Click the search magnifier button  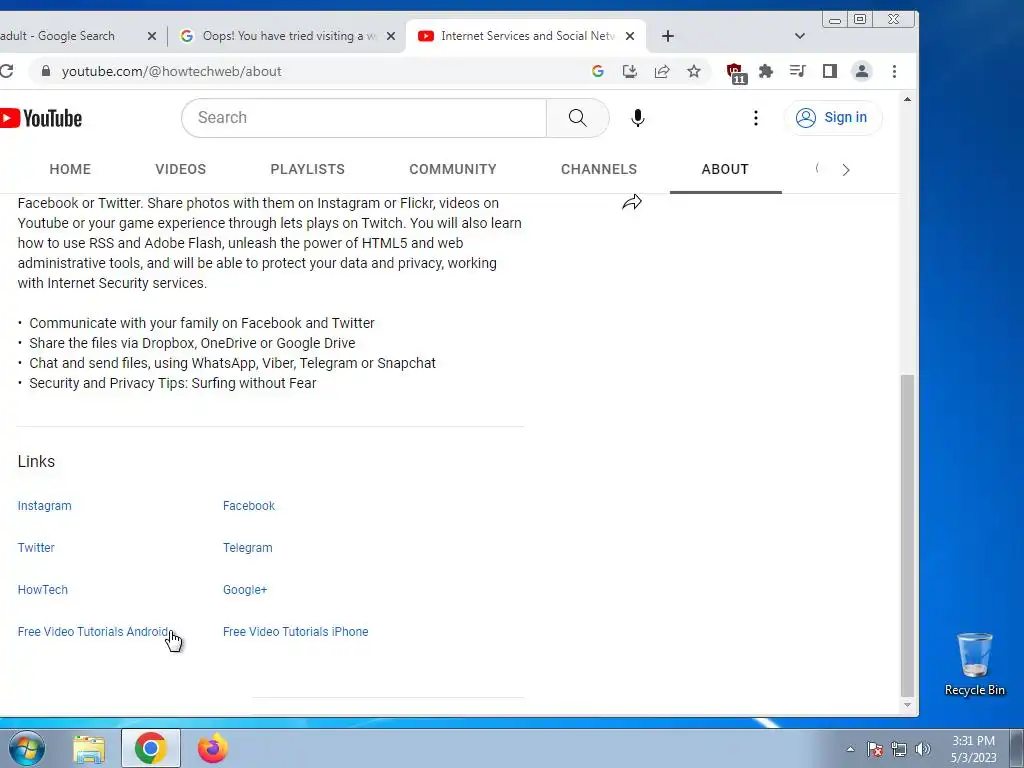tap(577, 118)
